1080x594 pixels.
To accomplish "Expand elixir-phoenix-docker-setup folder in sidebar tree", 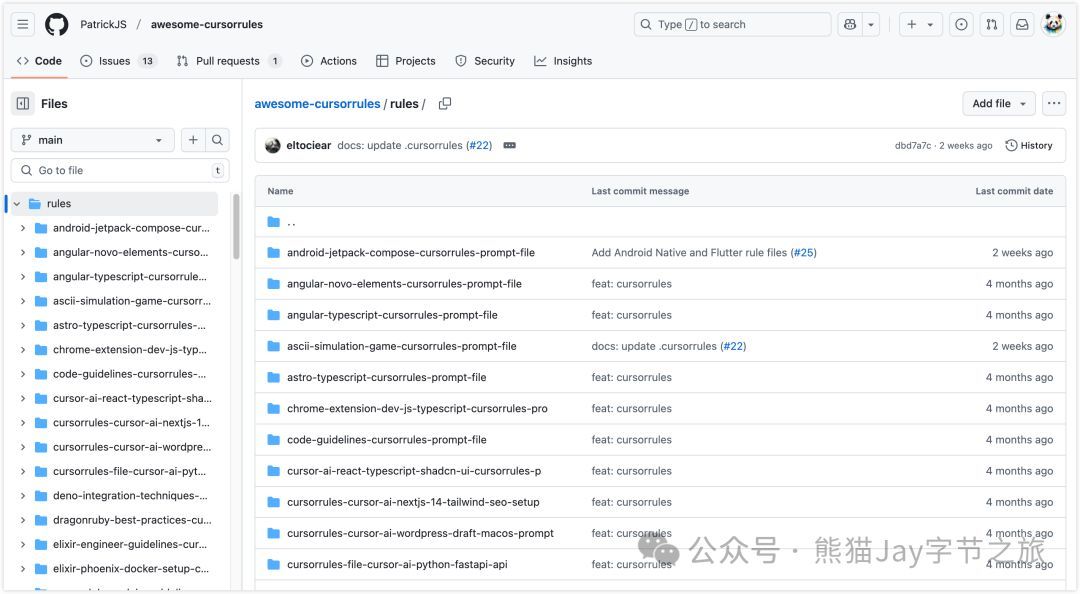I will click(23, 569).
